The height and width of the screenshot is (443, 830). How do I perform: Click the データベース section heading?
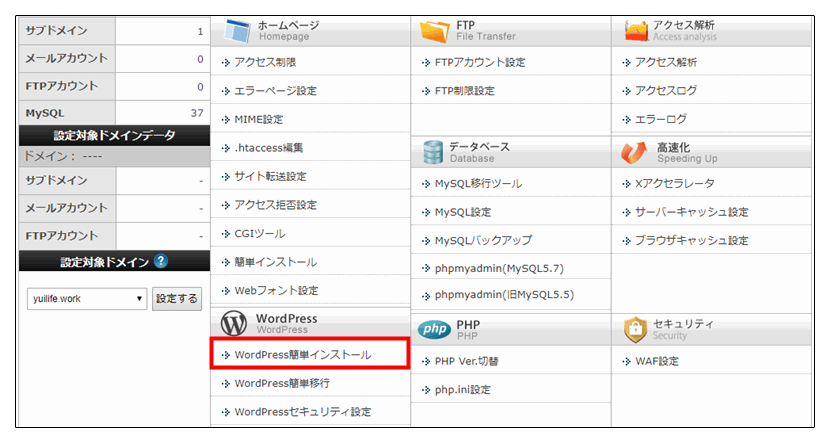tap(479, 147)
